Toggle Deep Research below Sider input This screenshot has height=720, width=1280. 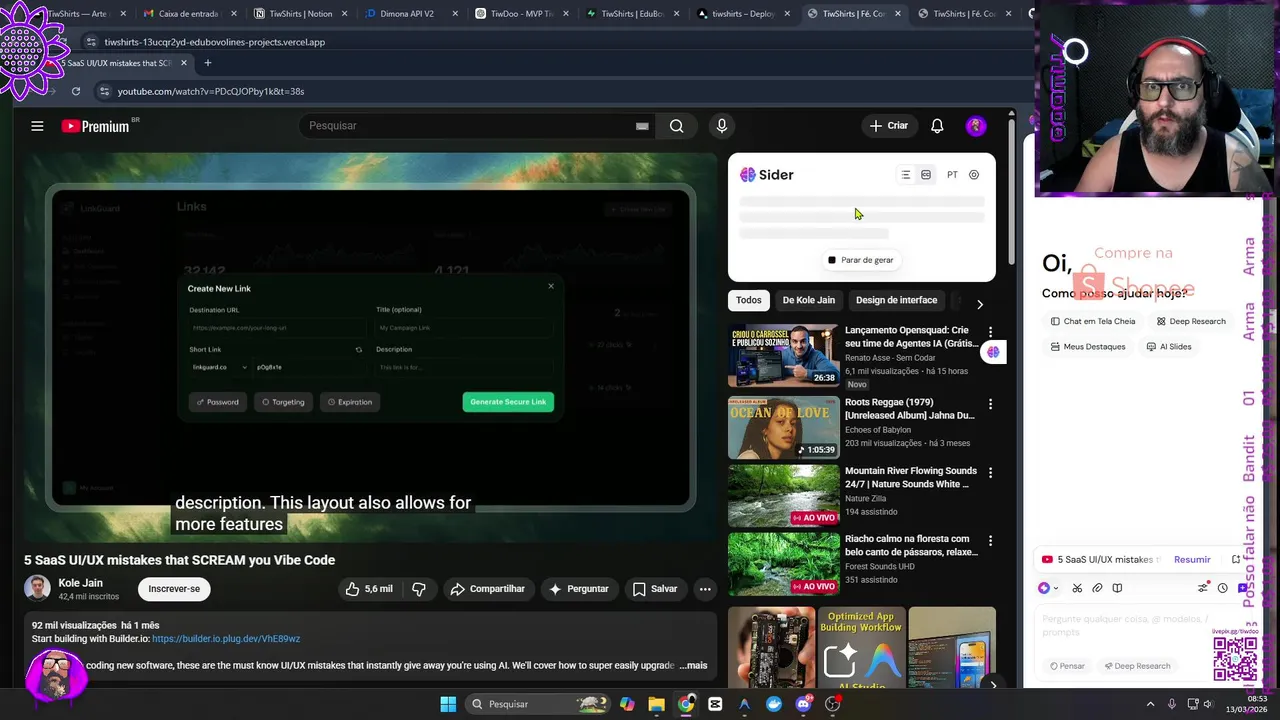[x=1137, y=666]
